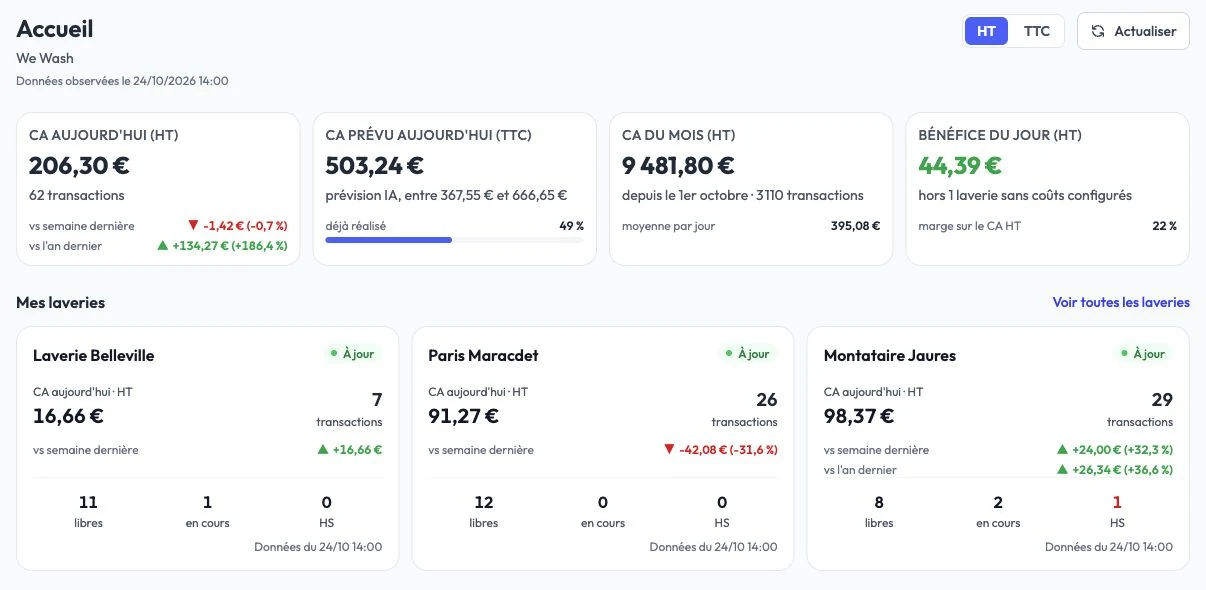
Task: Click the 'À jour' badge on Paris Maracdet
Action: [747, 354]
